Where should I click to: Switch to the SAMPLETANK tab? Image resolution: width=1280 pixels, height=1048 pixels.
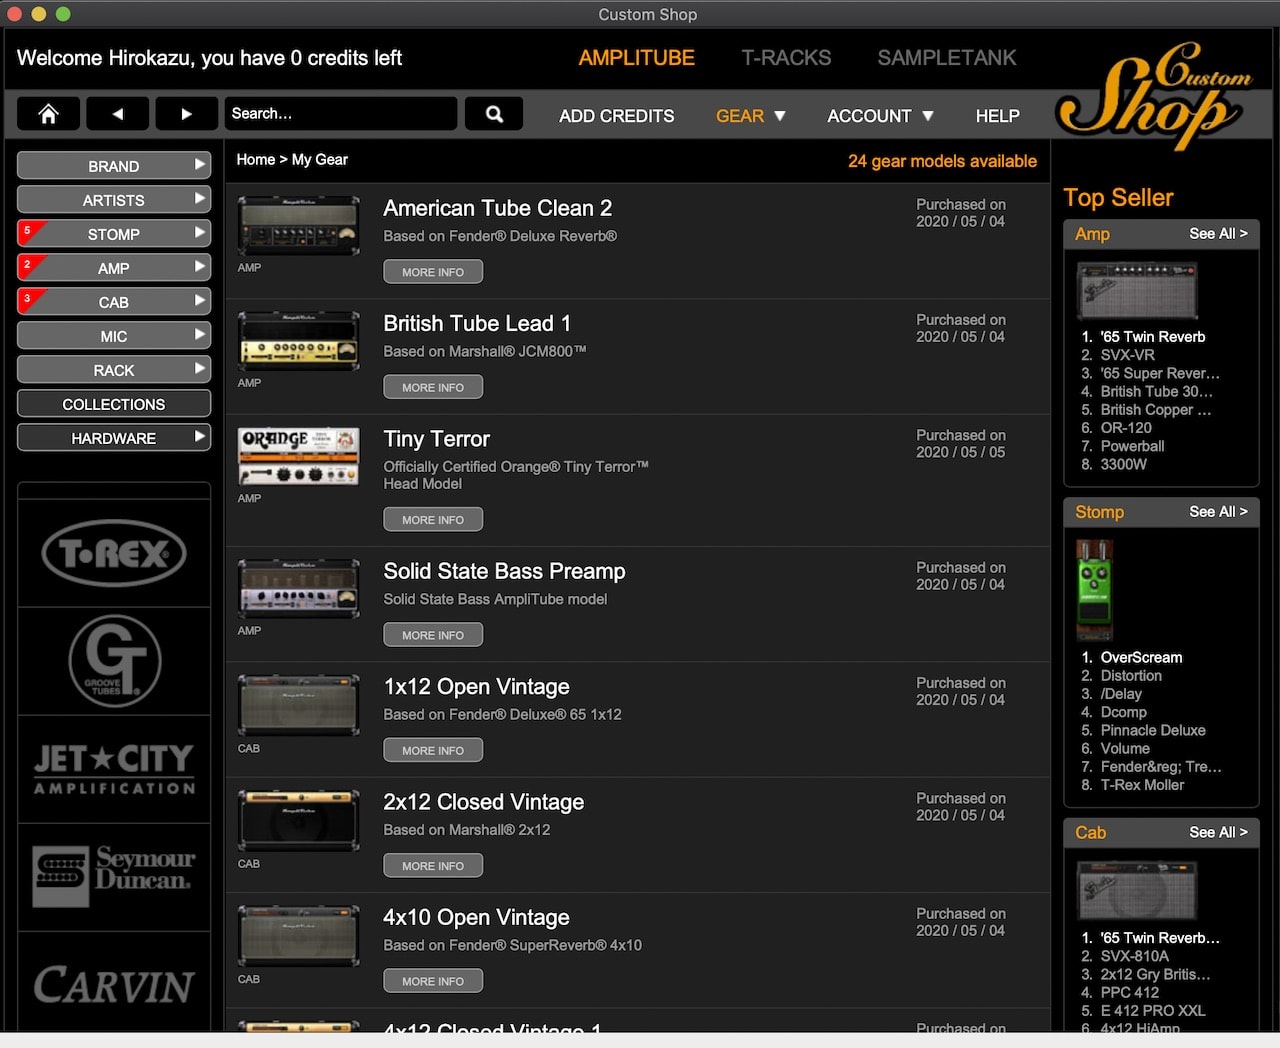[947, 58]
